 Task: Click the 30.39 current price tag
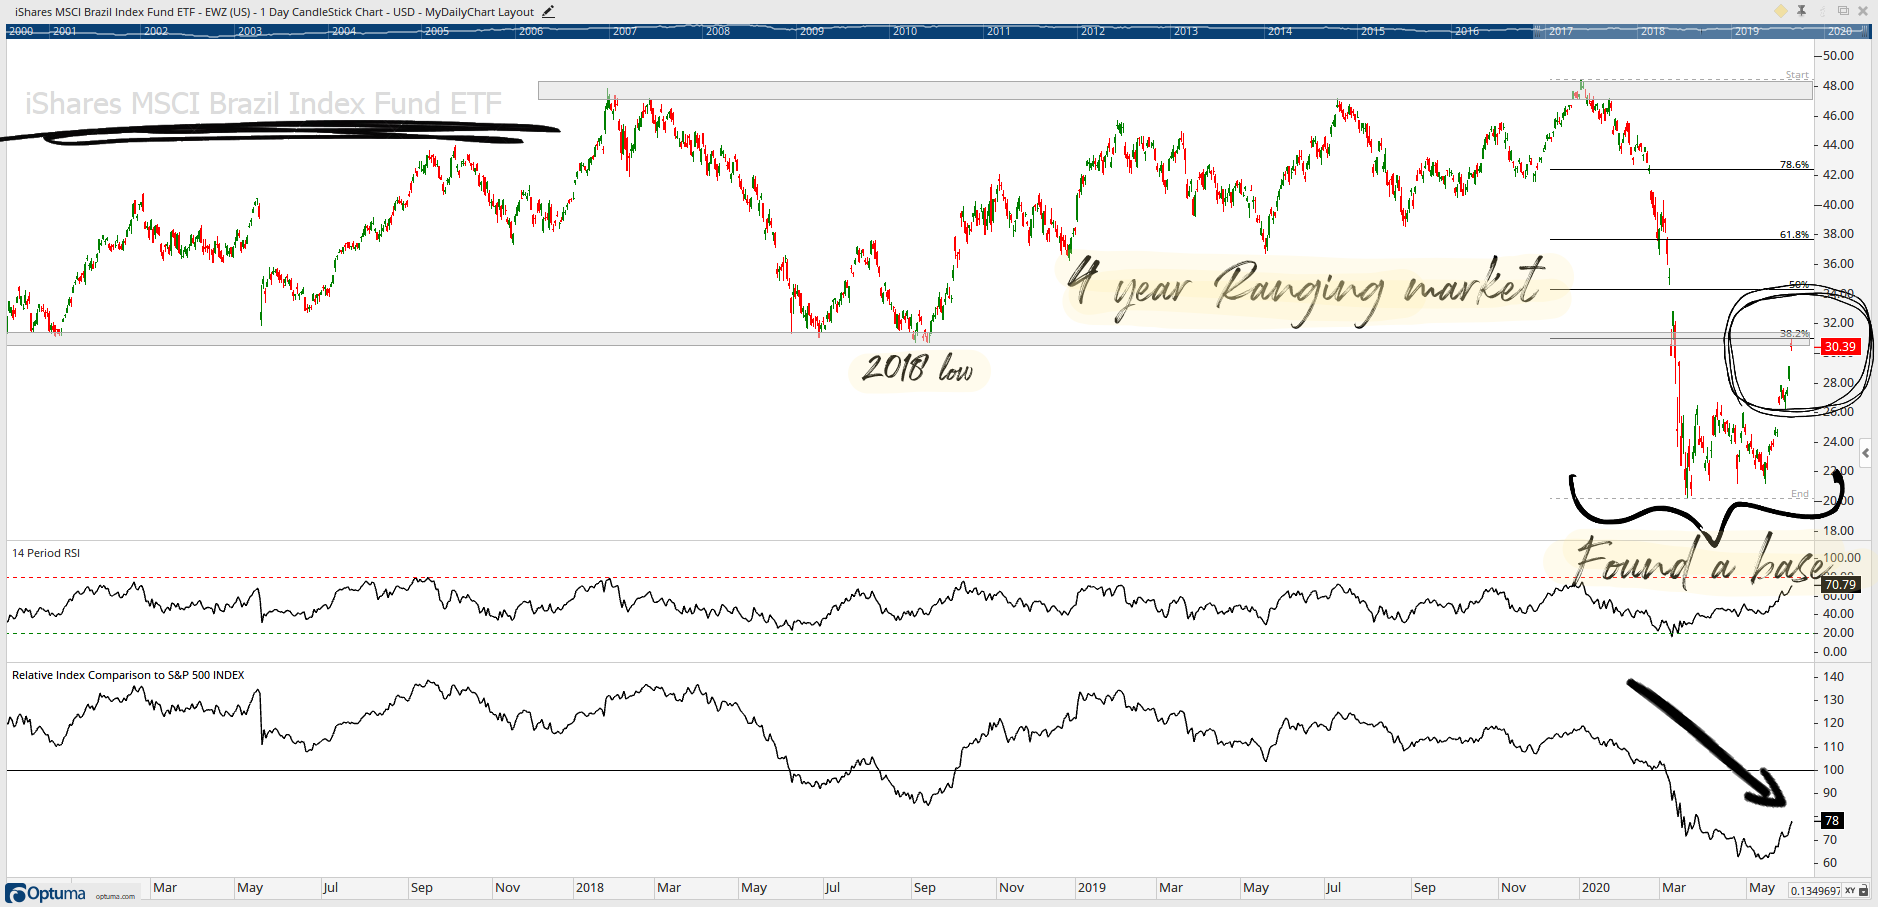click(1840, 347)
